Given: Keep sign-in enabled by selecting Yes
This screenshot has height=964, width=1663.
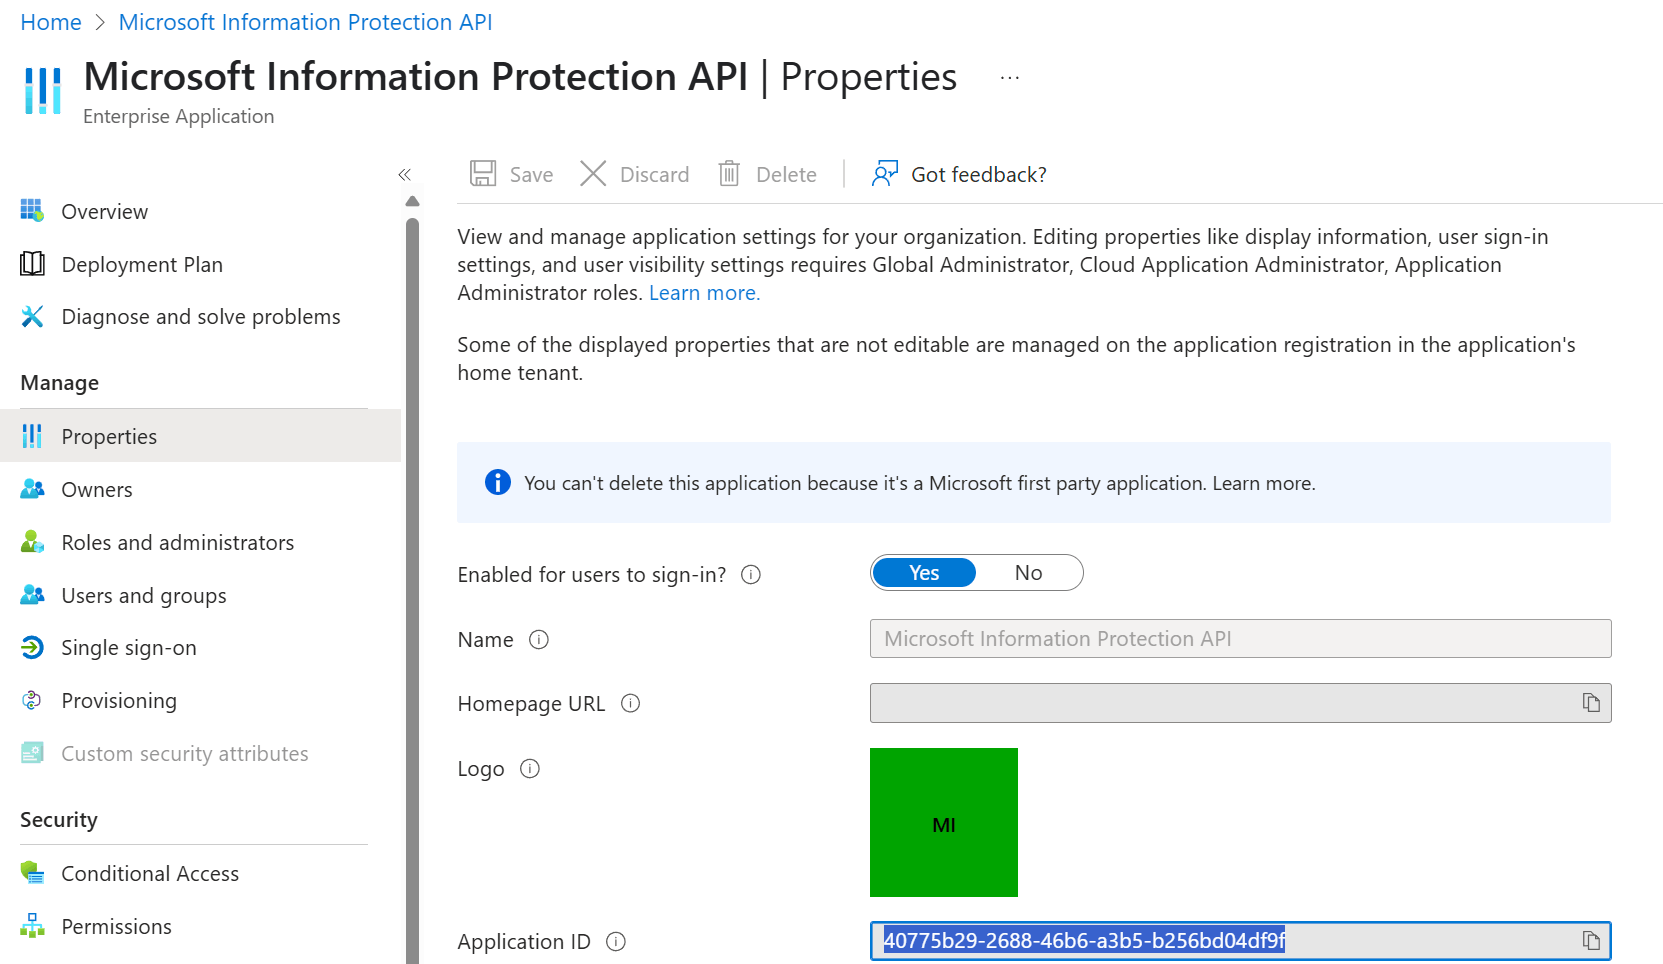Looking at the screenshot, I should click(x=923, y=572).
